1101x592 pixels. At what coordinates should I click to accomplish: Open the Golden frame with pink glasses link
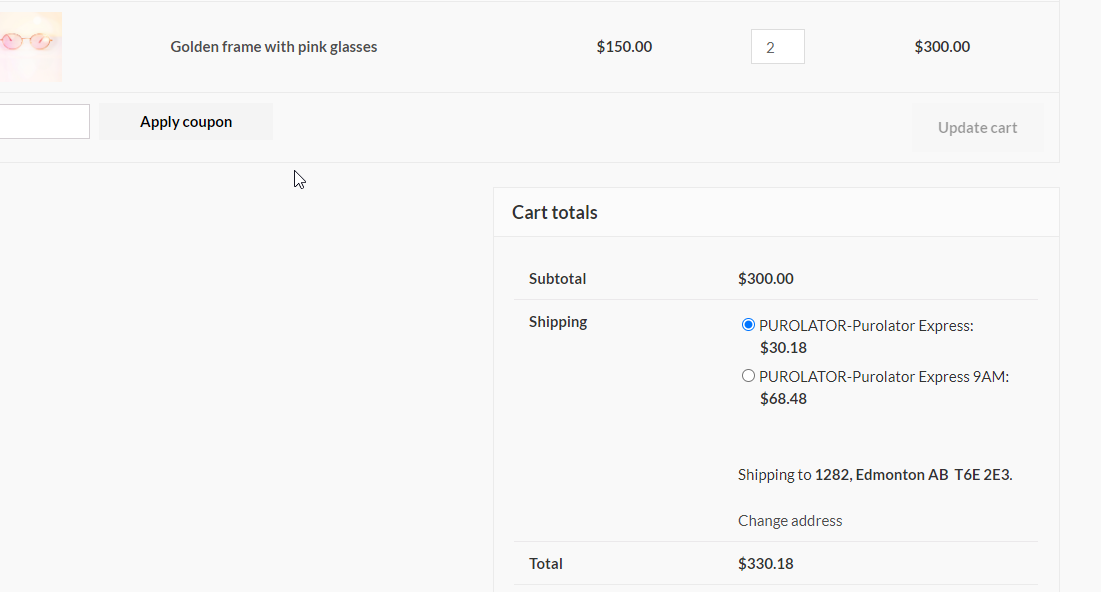pos(273,47)
